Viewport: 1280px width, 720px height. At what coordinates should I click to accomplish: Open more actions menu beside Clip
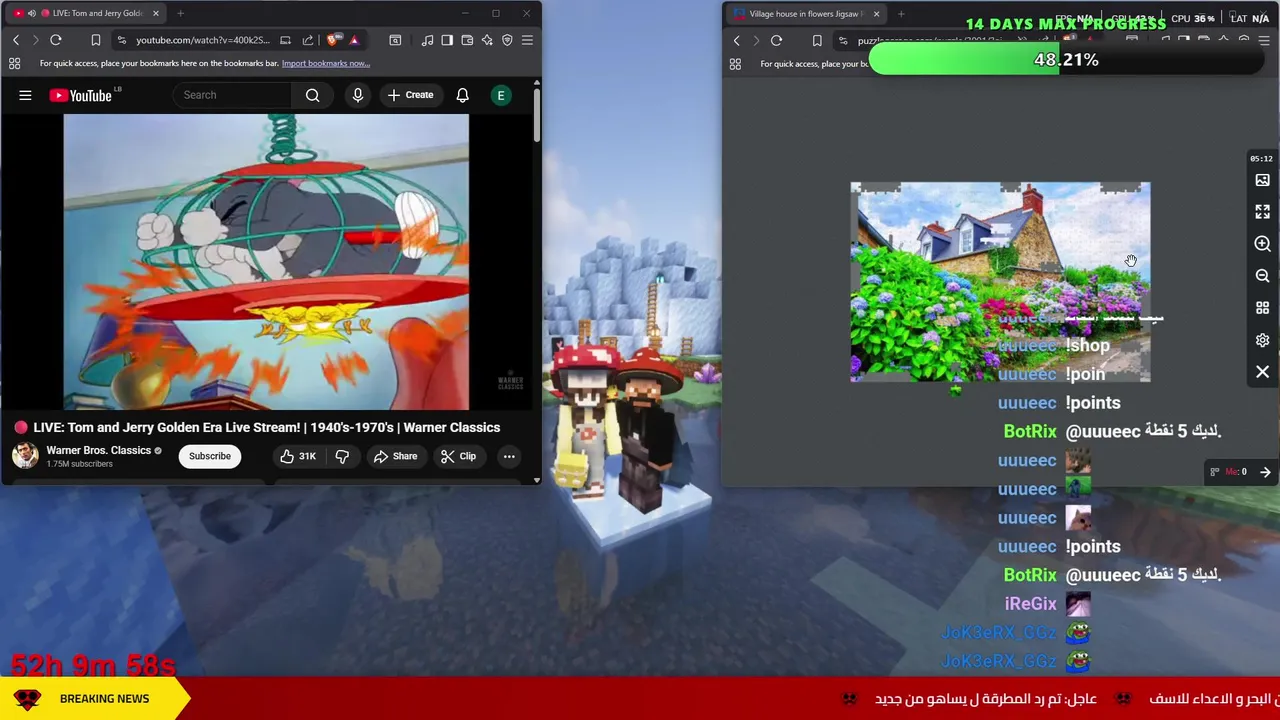509,456
